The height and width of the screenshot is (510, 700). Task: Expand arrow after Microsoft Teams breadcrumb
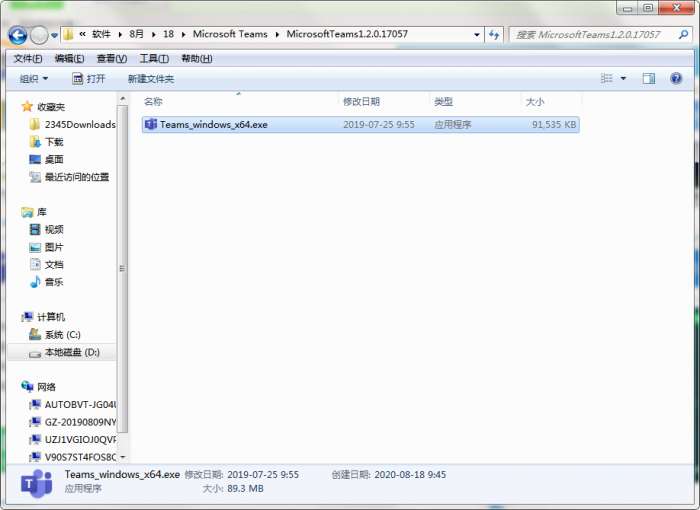(x=277, y=35)
